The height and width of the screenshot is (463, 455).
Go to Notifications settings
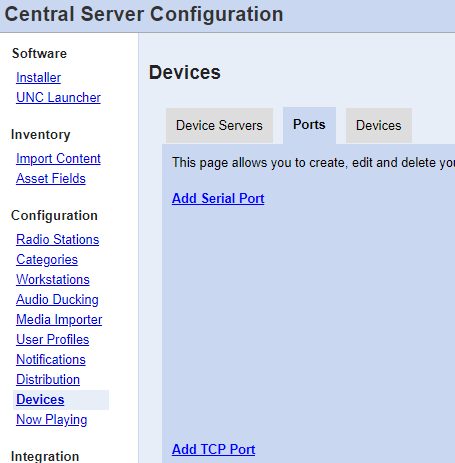[x=51, y=360]
